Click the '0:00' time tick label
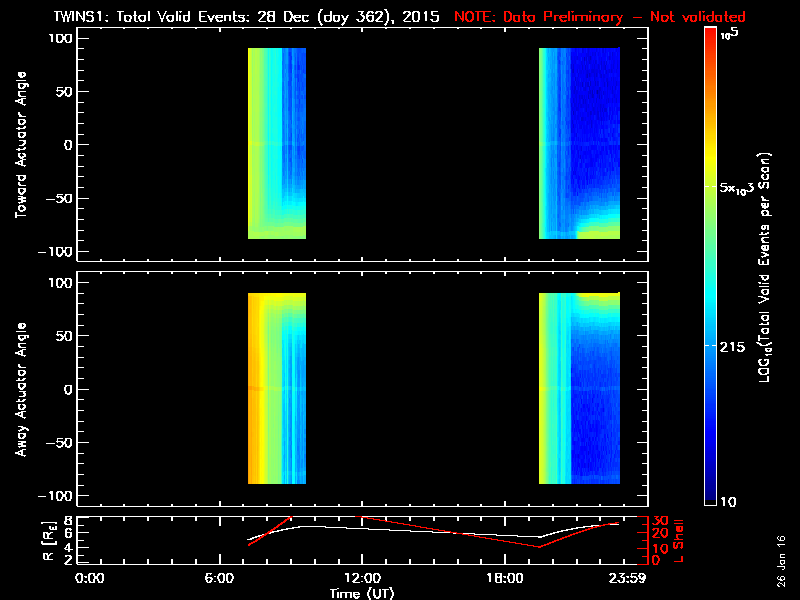The image size is (800, 600). pyautogui.click(x=89, y=579)
